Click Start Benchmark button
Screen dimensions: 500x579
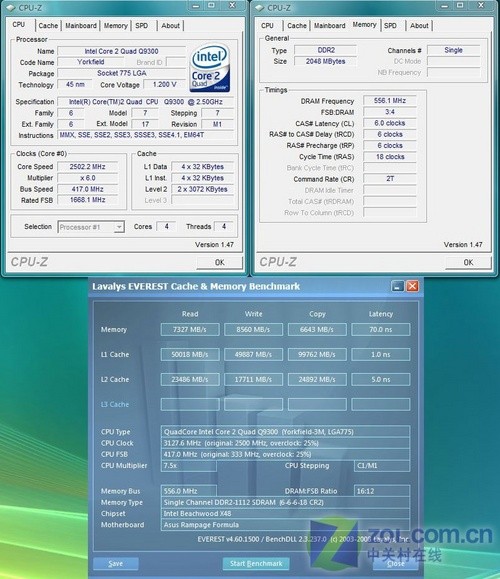pos(256,563)
